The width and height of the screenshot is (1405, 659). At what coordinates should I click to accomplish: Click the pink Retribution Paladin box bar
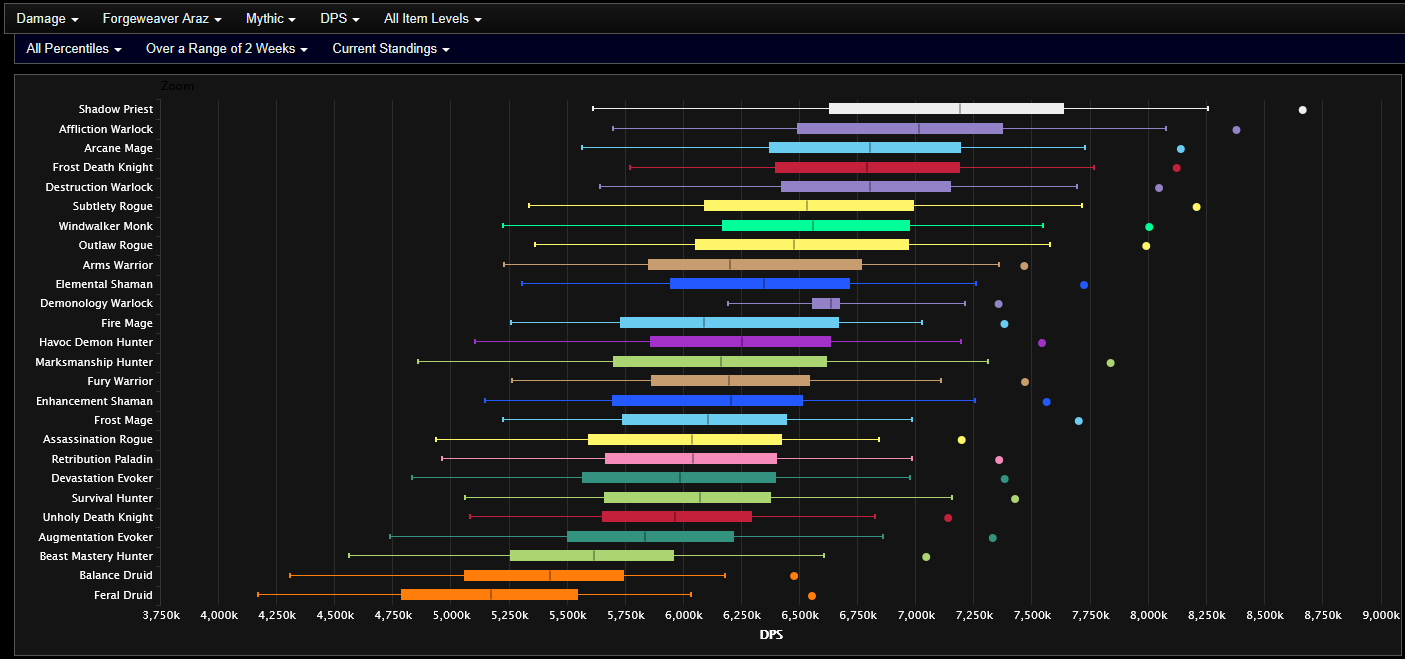coord(691,459)
